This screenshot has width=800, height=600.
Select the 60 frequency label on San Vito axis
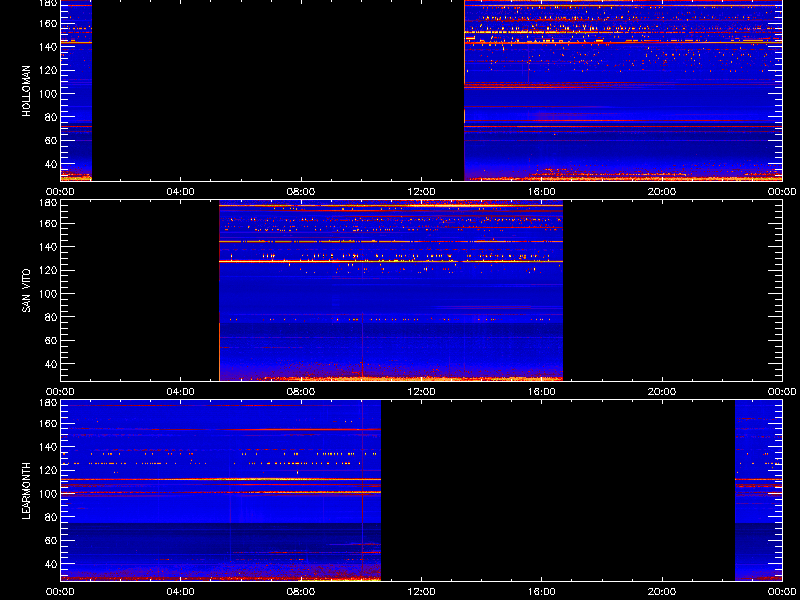coord(52,340)
